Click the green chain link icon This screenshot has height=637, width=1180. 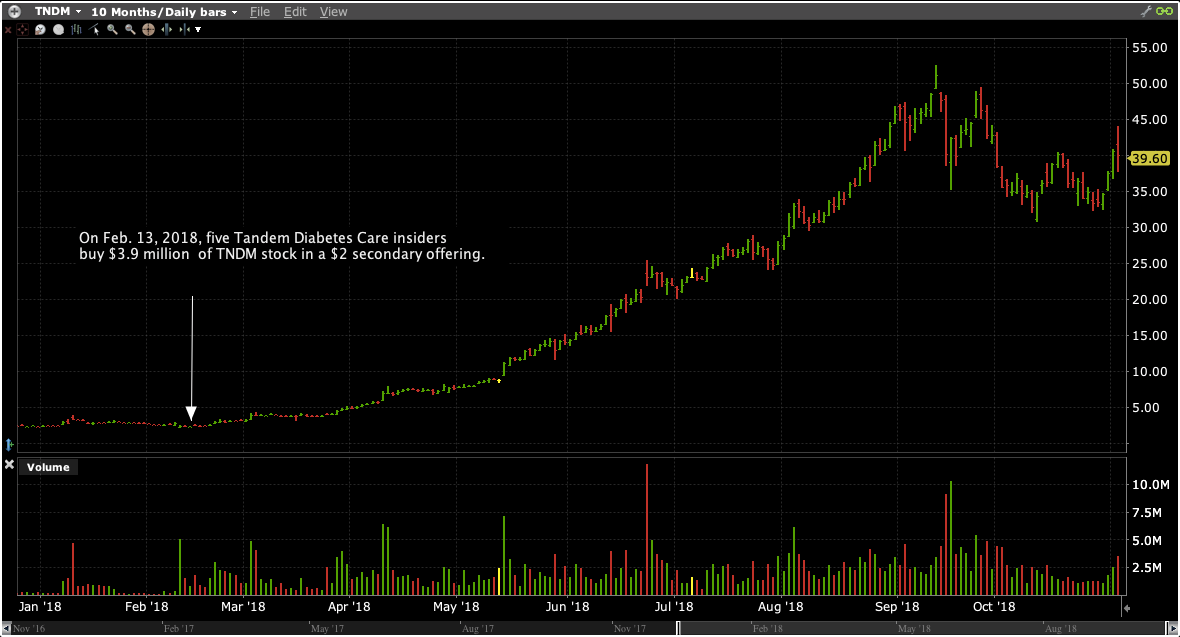[x=1164, y=11]
